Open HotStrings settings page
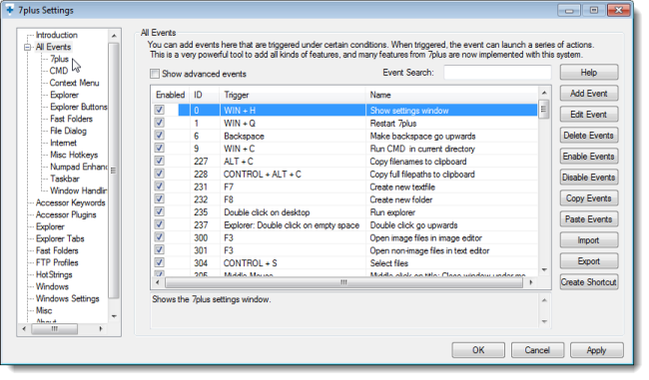This screenshot has width=649, height=380. pyautogui.click(x=54, y=275)
